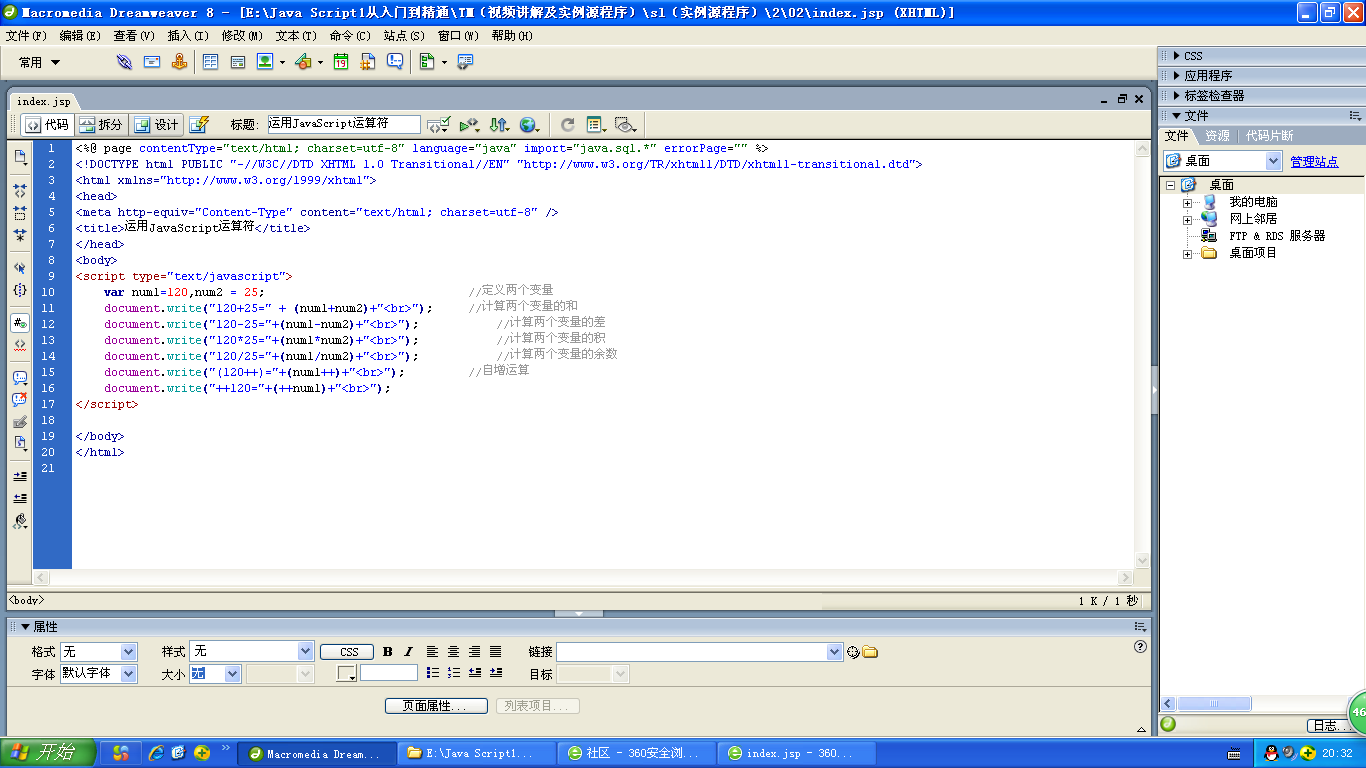Image resolution: width=1366 pixels, height=768 pixels.
Task: Click the email link insert icon
Action: [x=152, y=62]
